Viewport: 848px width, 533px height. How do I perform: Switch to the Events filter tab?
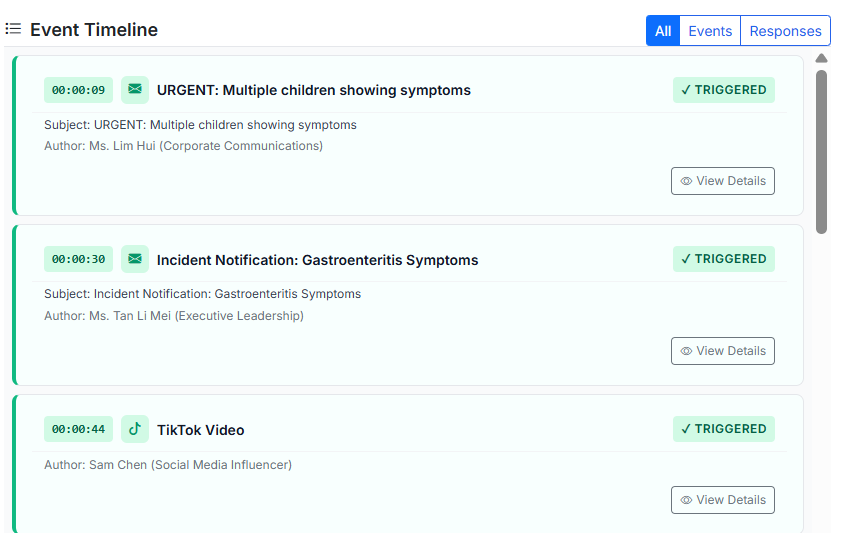[710, 31]
